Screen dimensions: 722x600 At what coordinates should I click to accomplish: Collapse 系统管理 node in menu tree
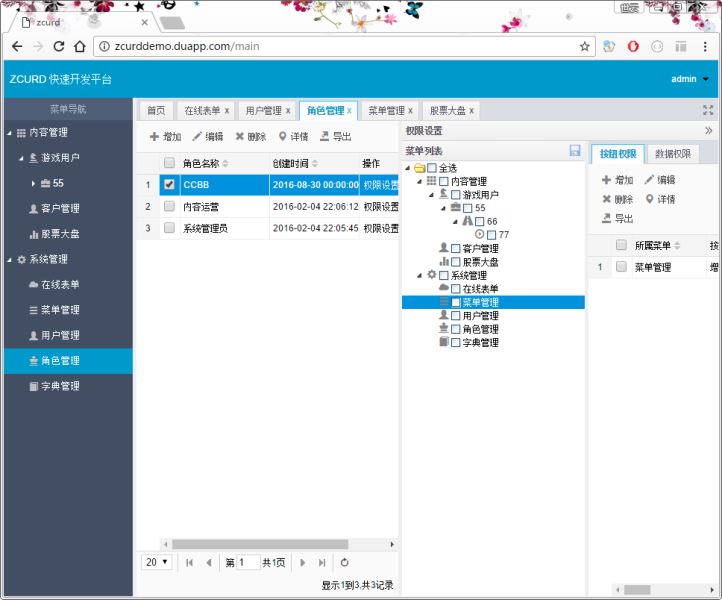click(x=419, y=275)
